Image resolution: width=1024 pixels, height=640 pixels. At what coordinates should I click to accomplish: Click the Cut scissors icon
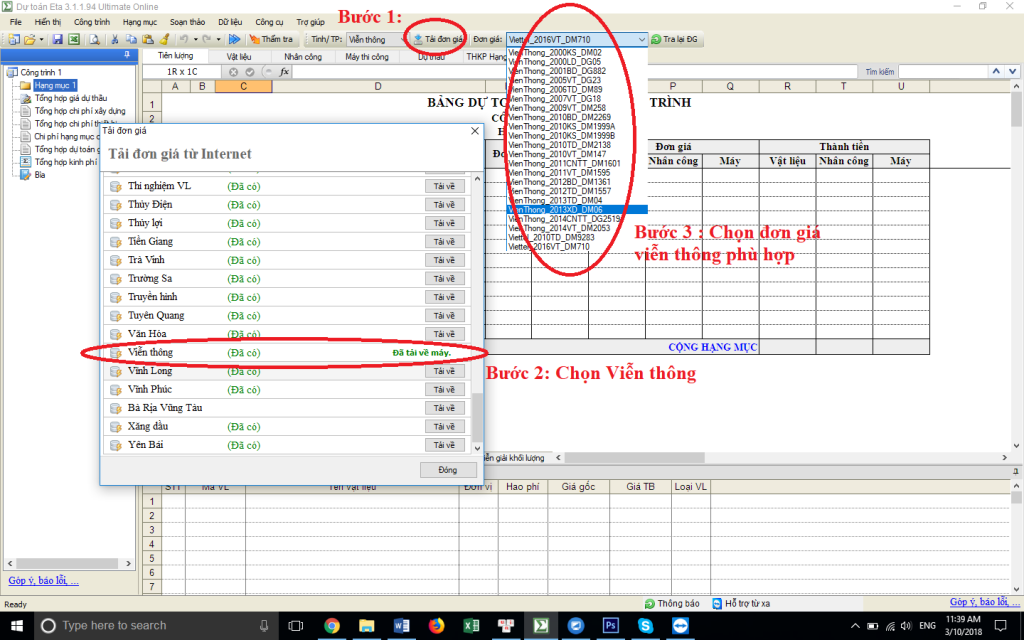[x=116, y=39]
